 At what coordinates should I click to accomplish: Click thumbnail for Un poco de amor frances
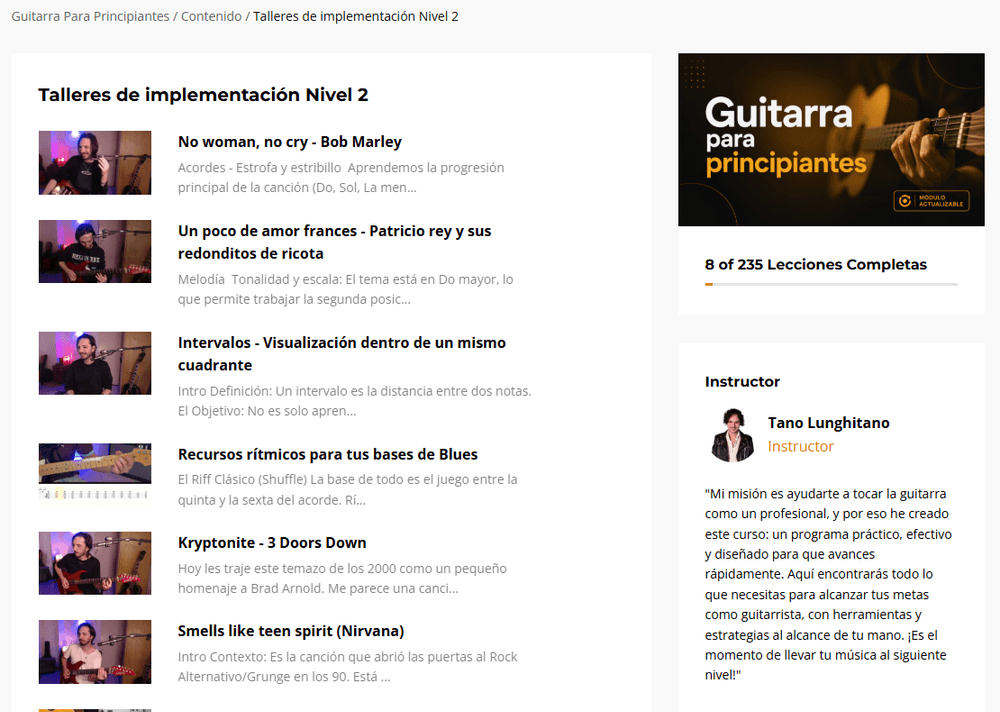(x=95, y=251)
